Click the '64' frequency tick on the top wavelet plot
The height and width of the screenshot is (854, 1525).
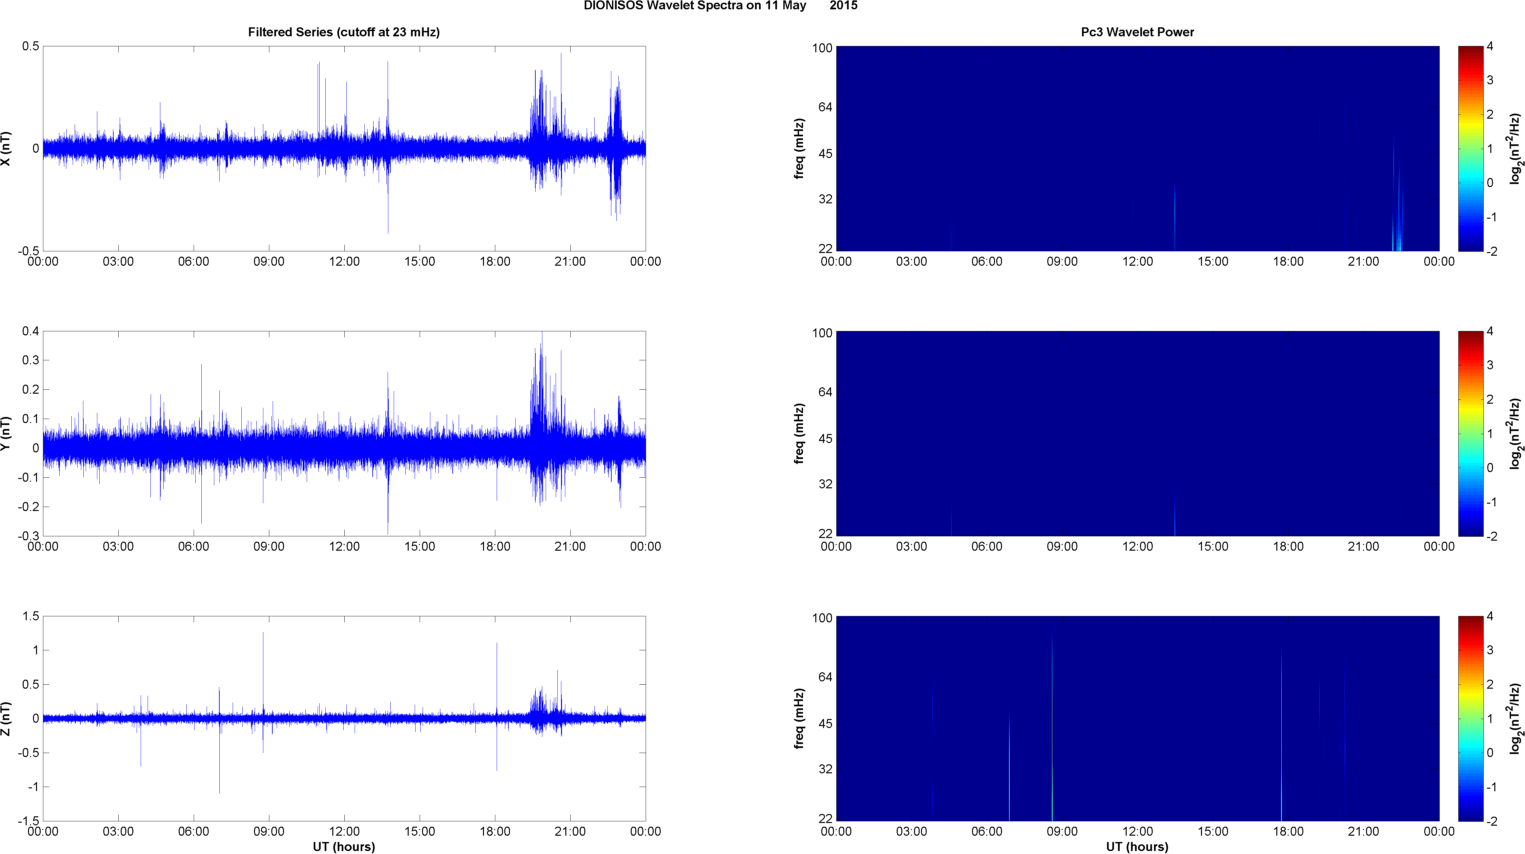pos(825,107)
